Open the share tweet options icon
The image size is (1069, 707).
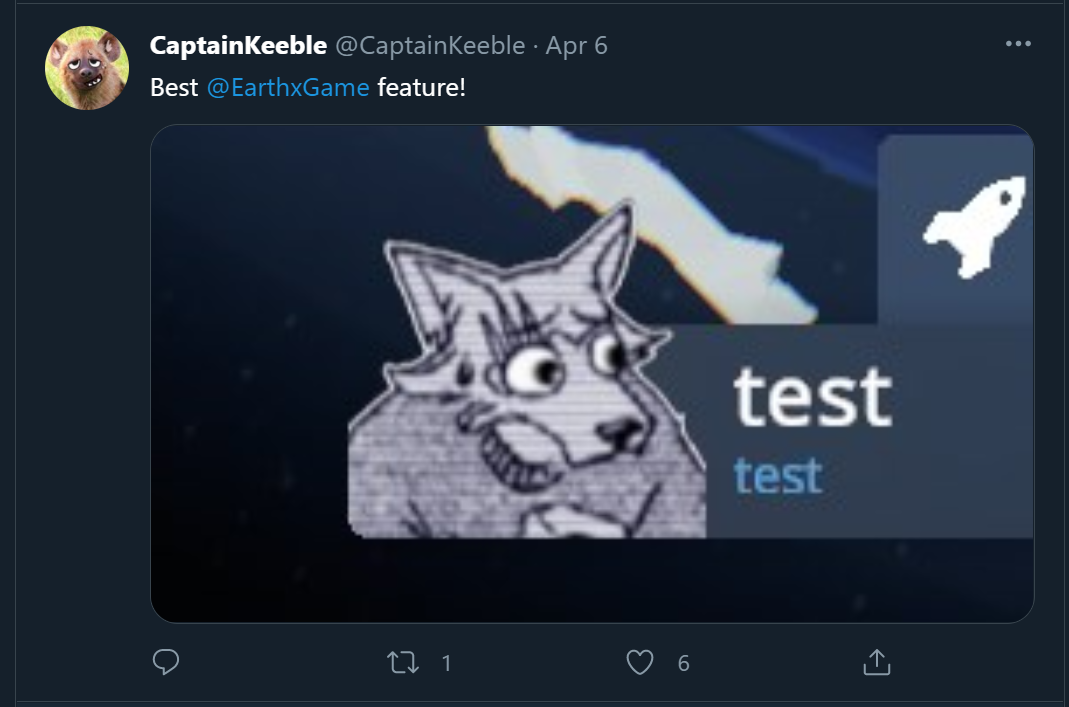click(x=877, y=662)
